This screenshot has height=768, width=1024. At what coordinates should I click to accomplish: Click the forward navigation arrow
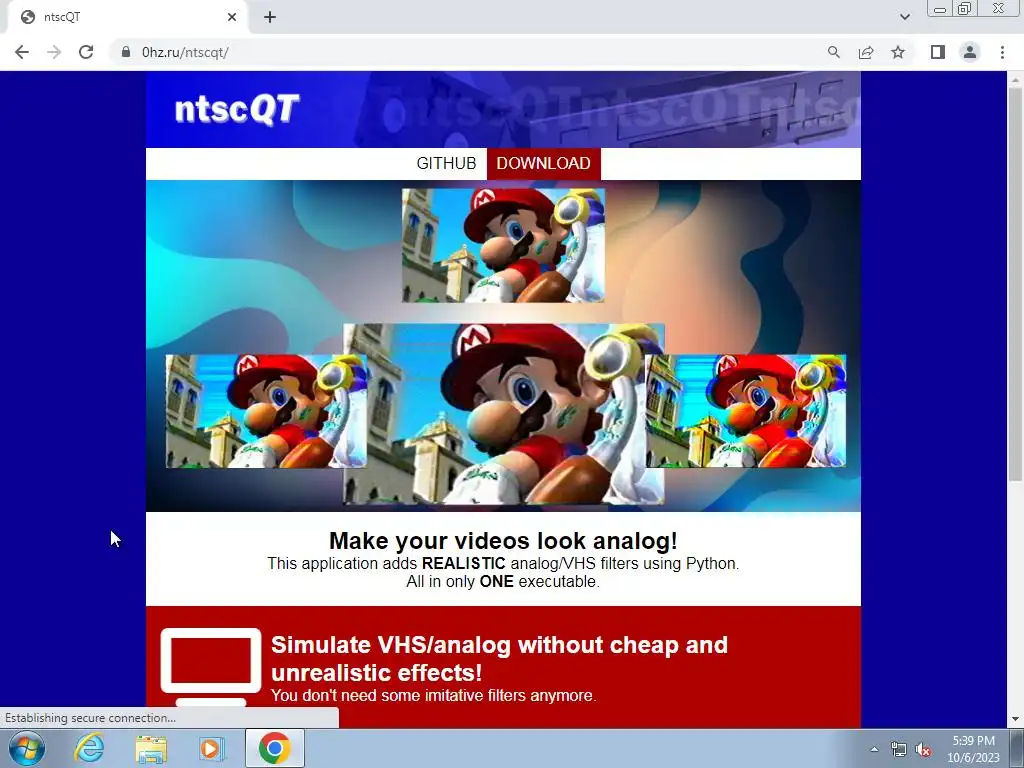[x=54, y=52]
